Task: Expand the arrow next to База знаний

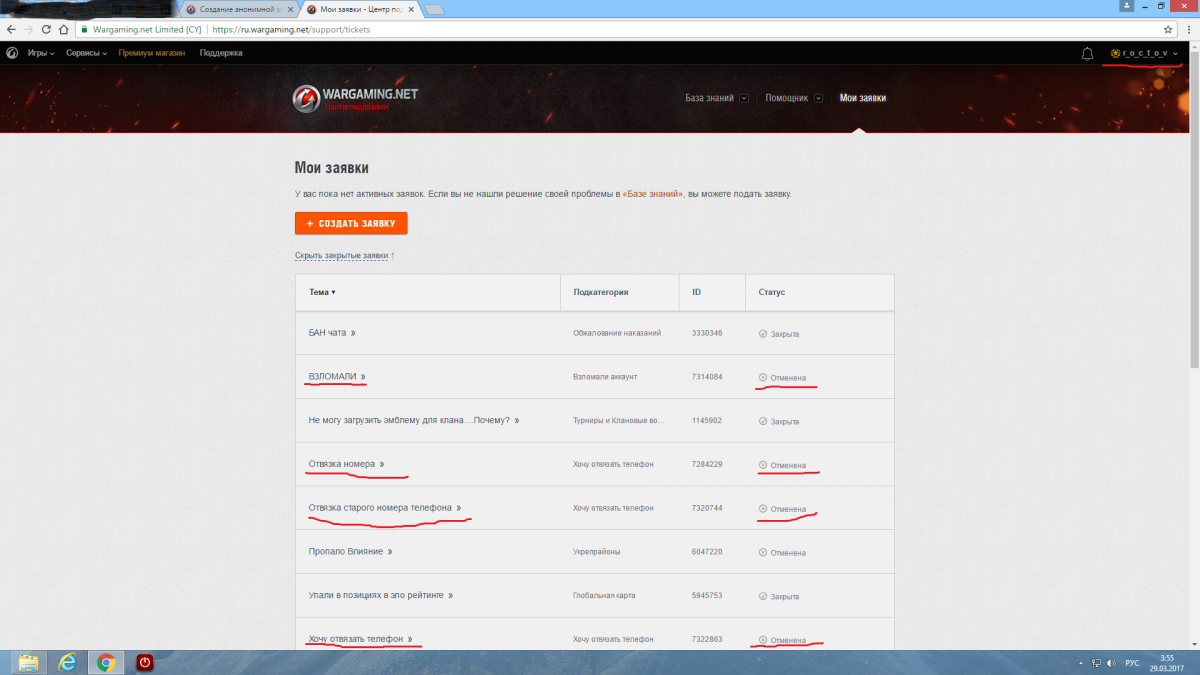Action: (744, 98)
